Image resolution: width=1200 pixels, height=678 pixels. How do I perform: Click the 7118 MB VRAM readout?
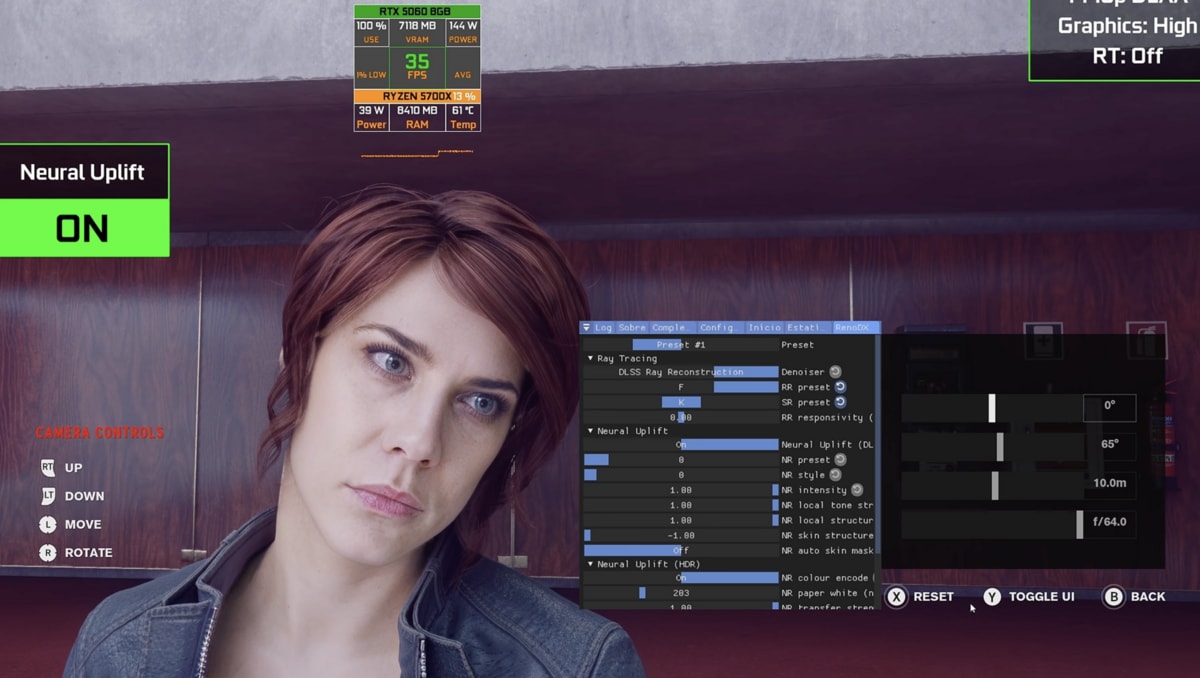click(416, 26)
